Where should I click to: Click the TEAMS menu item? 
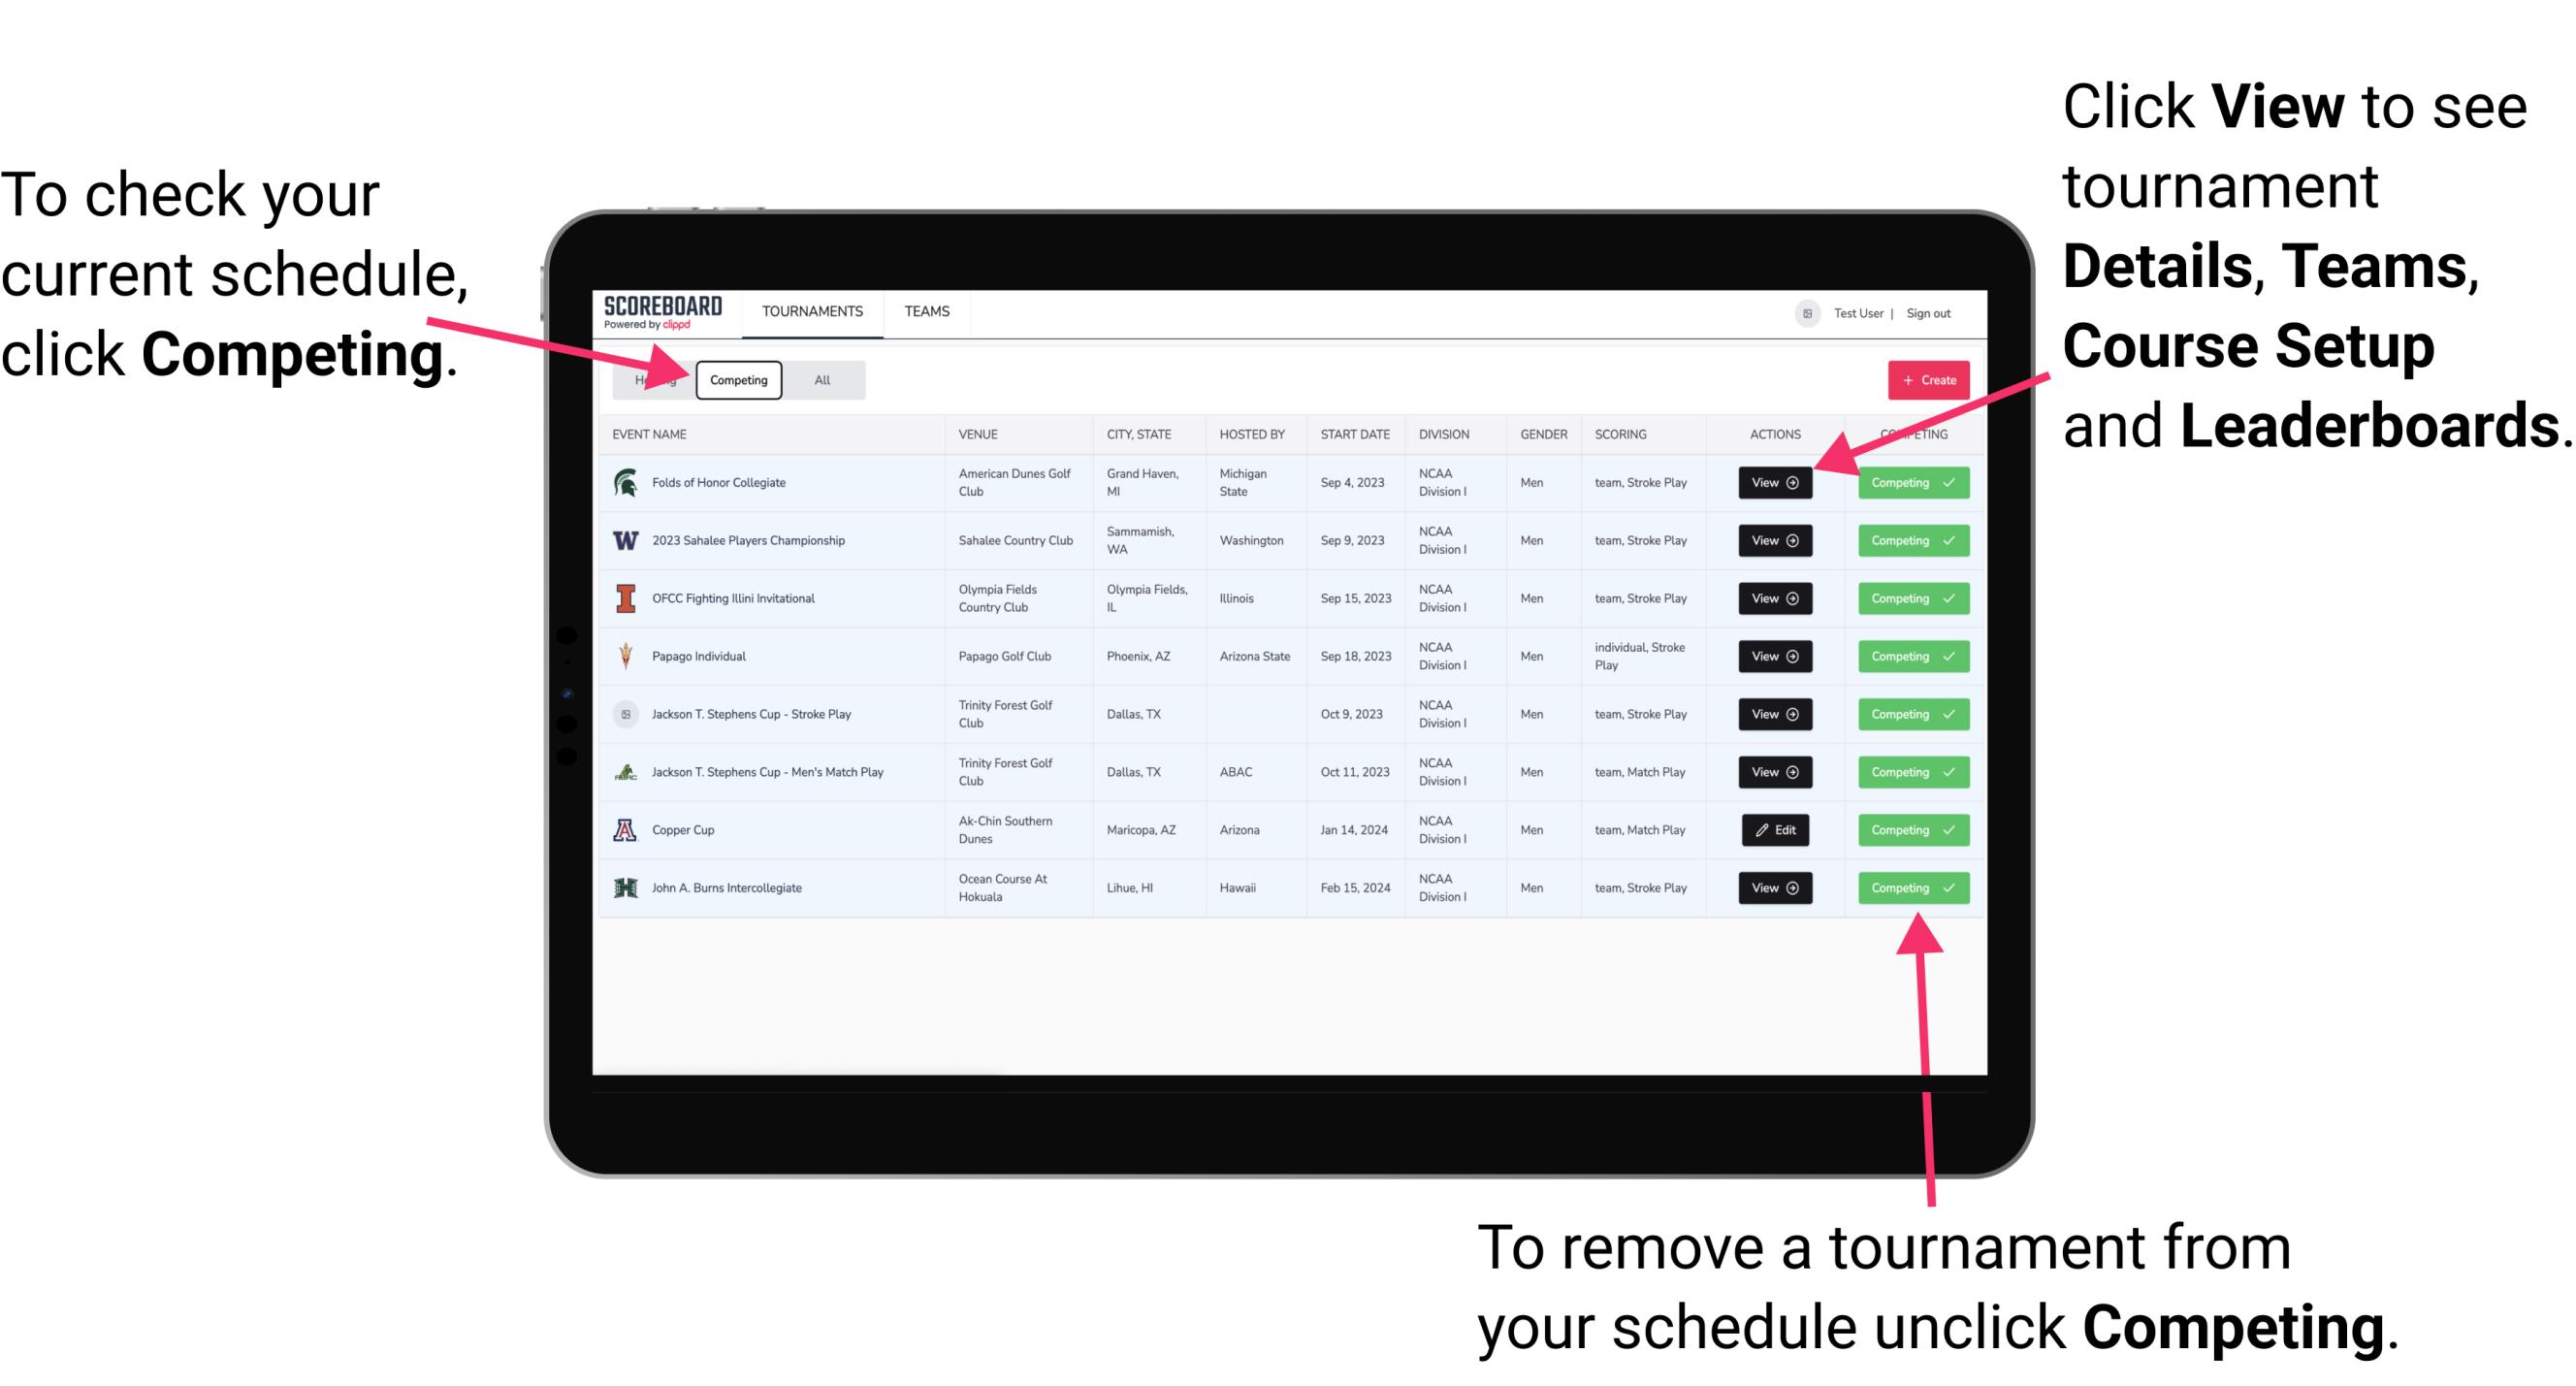coord(930,312)
